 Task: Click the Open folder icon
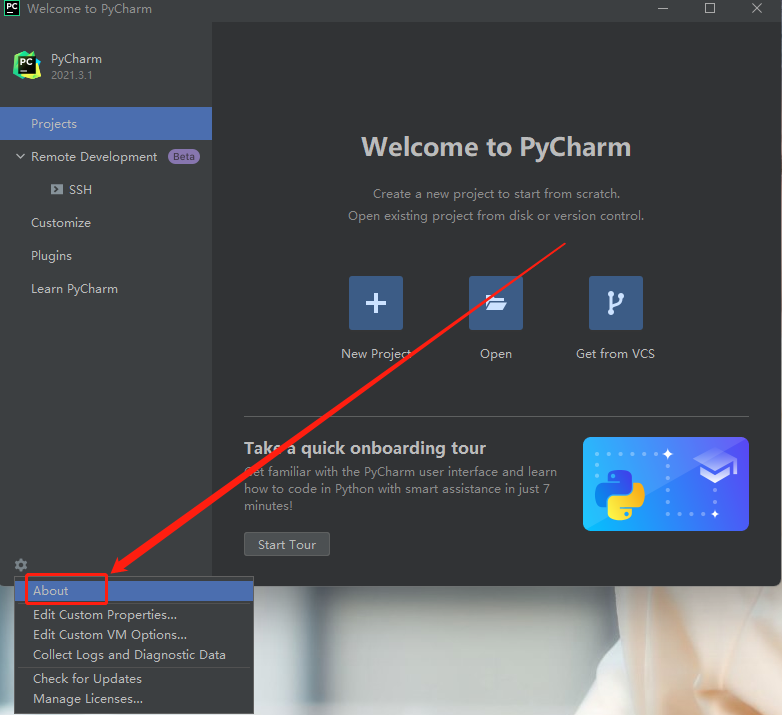496,303
